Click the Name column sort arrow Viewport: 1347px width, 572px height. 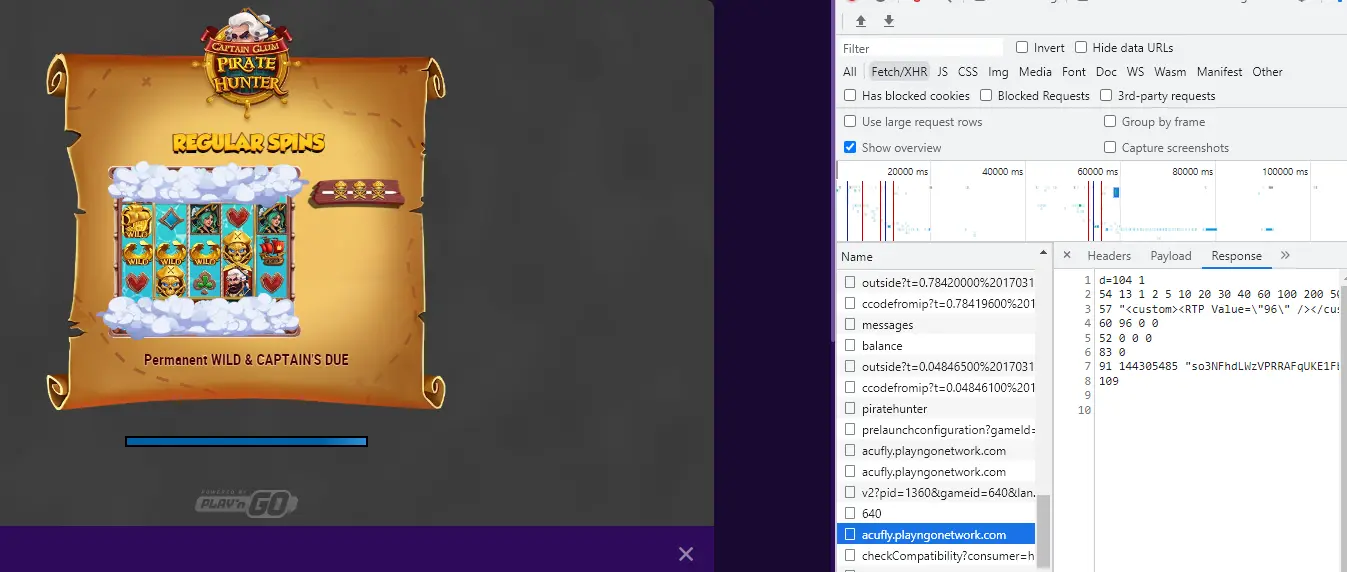[1043, 253]
